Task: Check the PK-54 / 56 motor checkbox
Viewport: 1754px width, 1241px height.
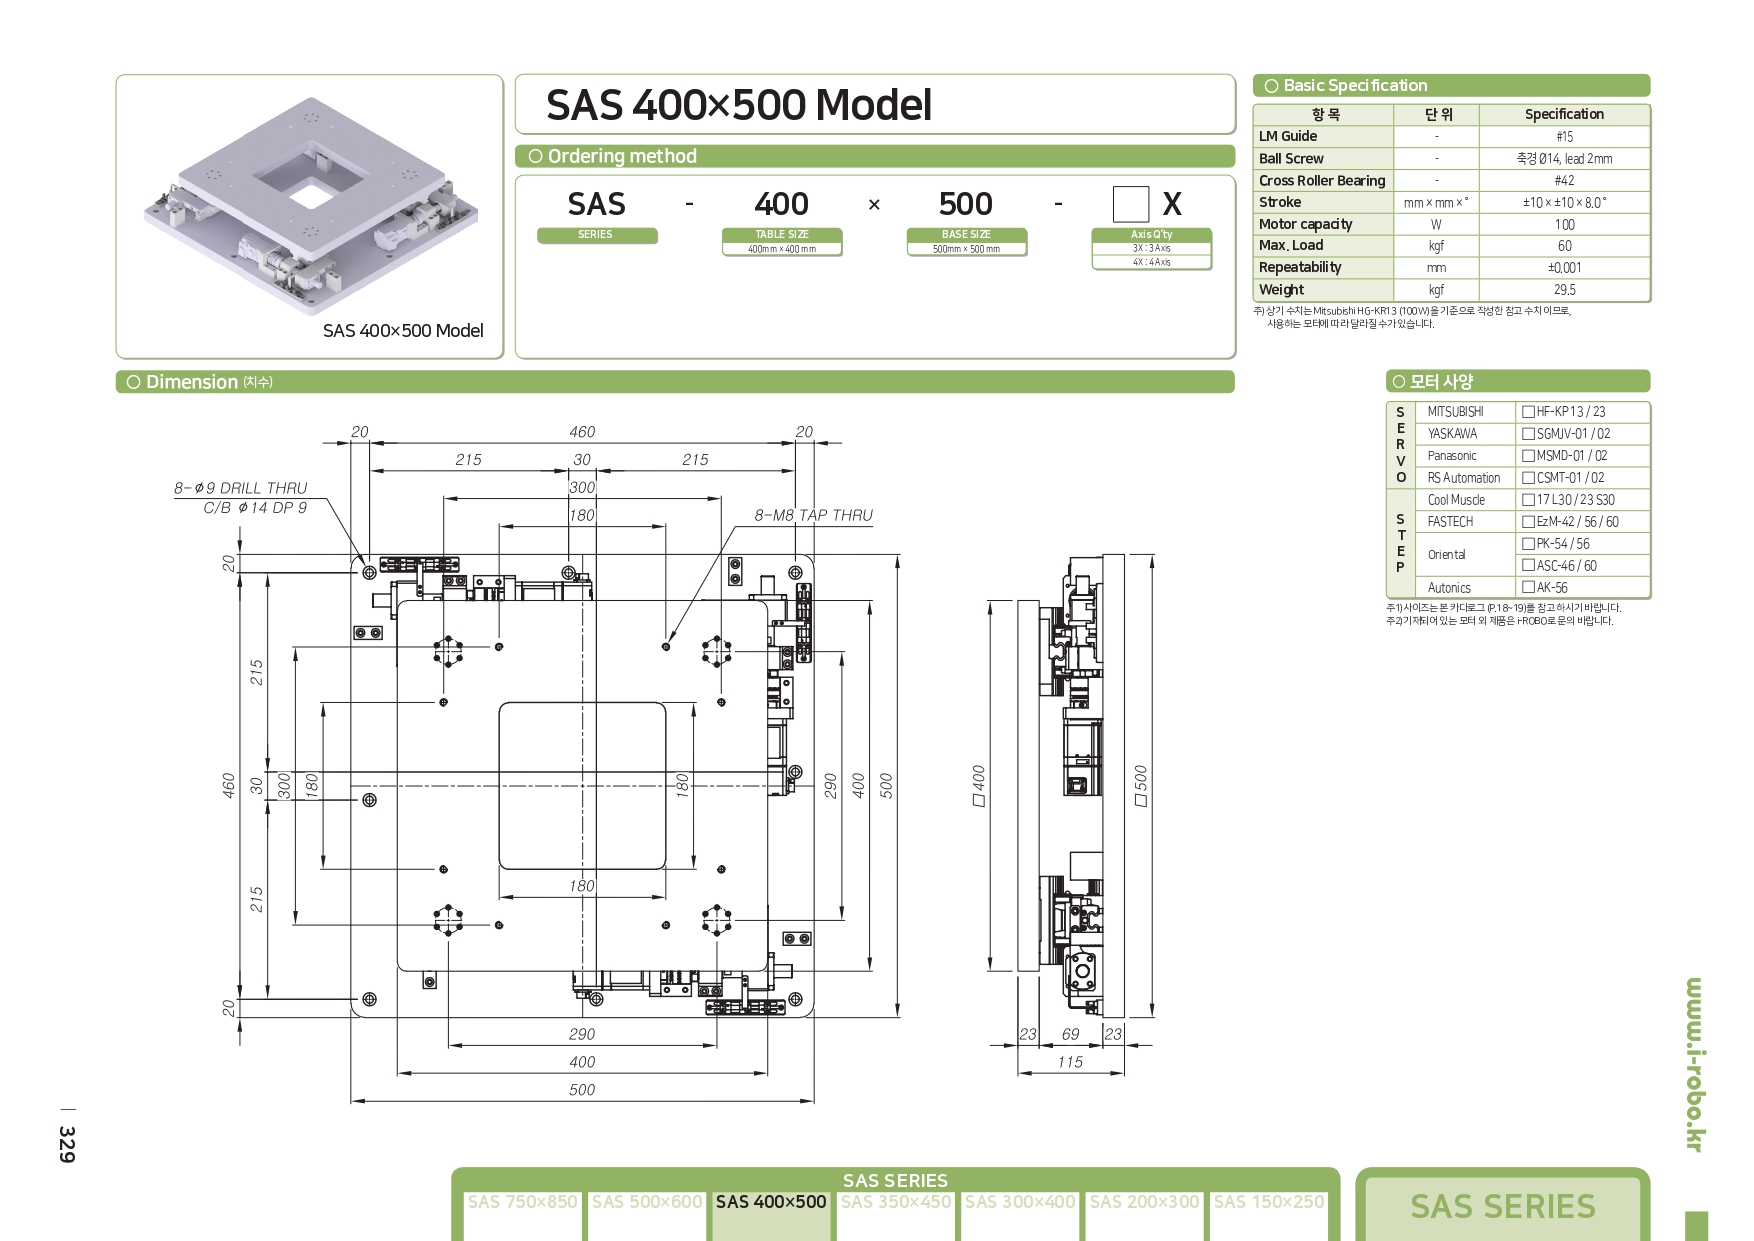Action: coord(1528,544)
